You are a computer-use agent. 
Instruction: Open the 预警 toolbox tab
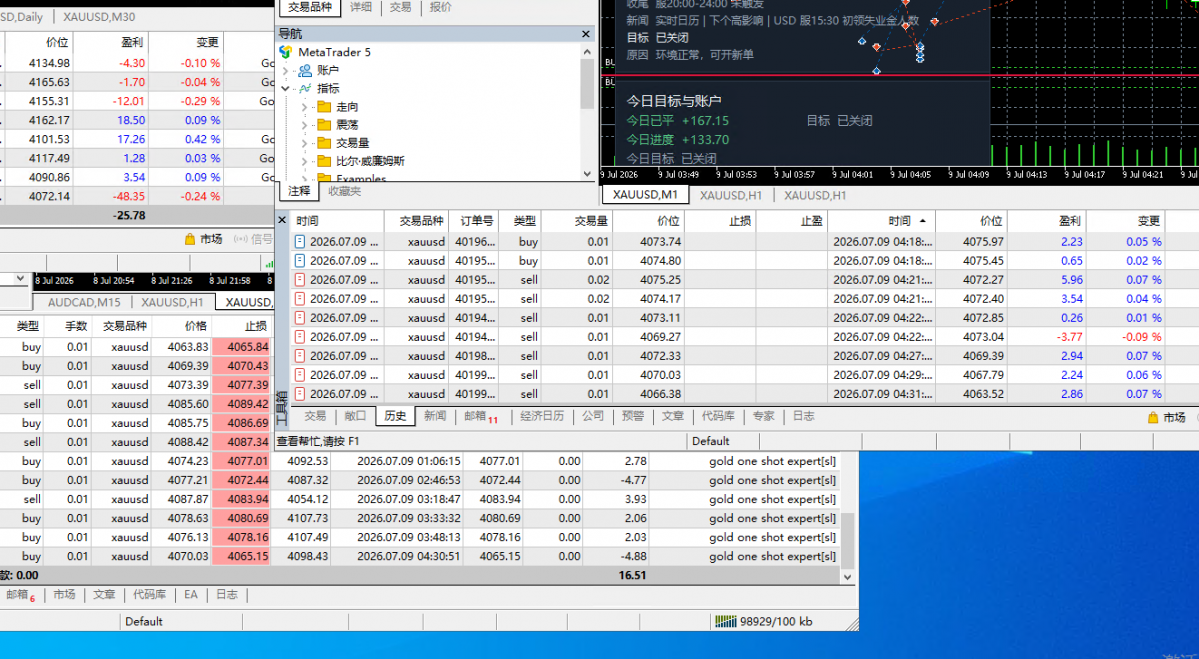click(632, 416)
